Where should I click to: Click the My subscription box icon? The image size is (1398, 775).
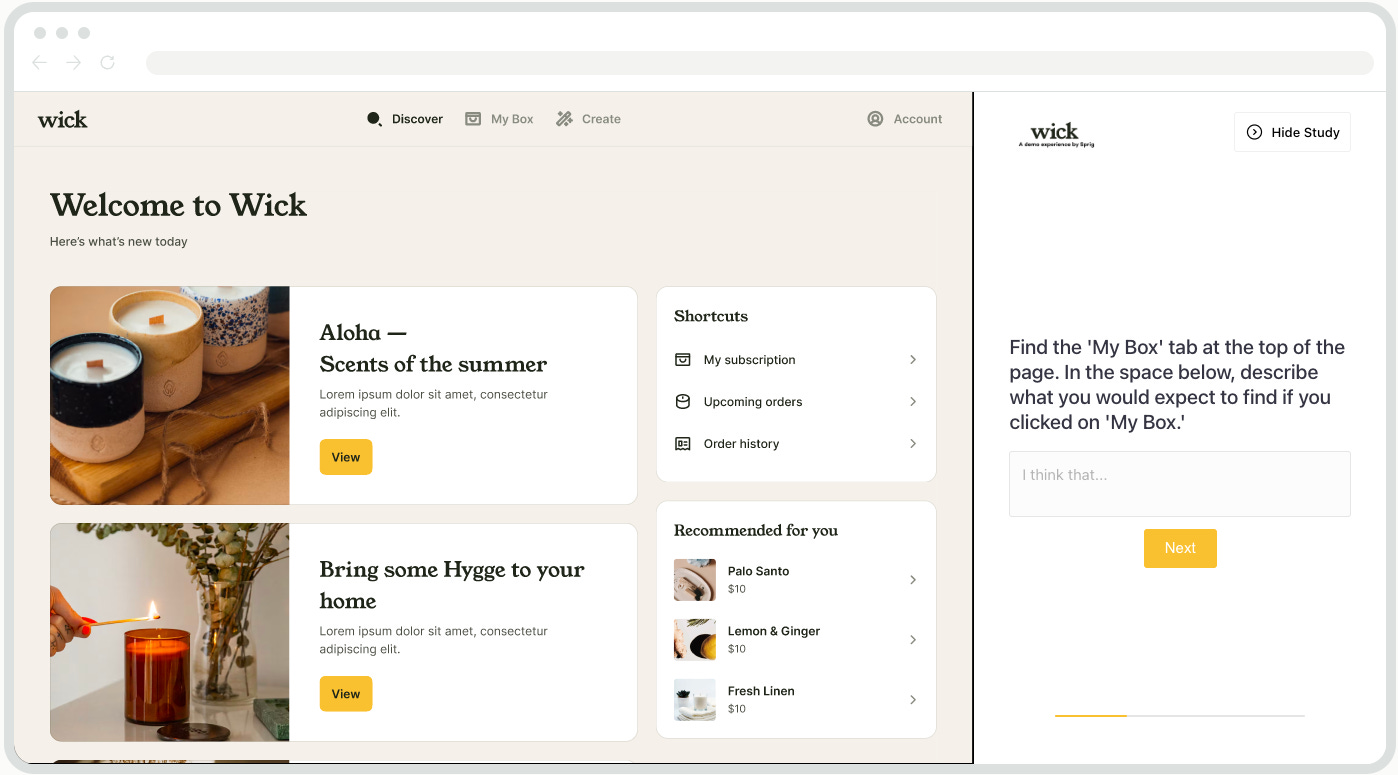683,360
